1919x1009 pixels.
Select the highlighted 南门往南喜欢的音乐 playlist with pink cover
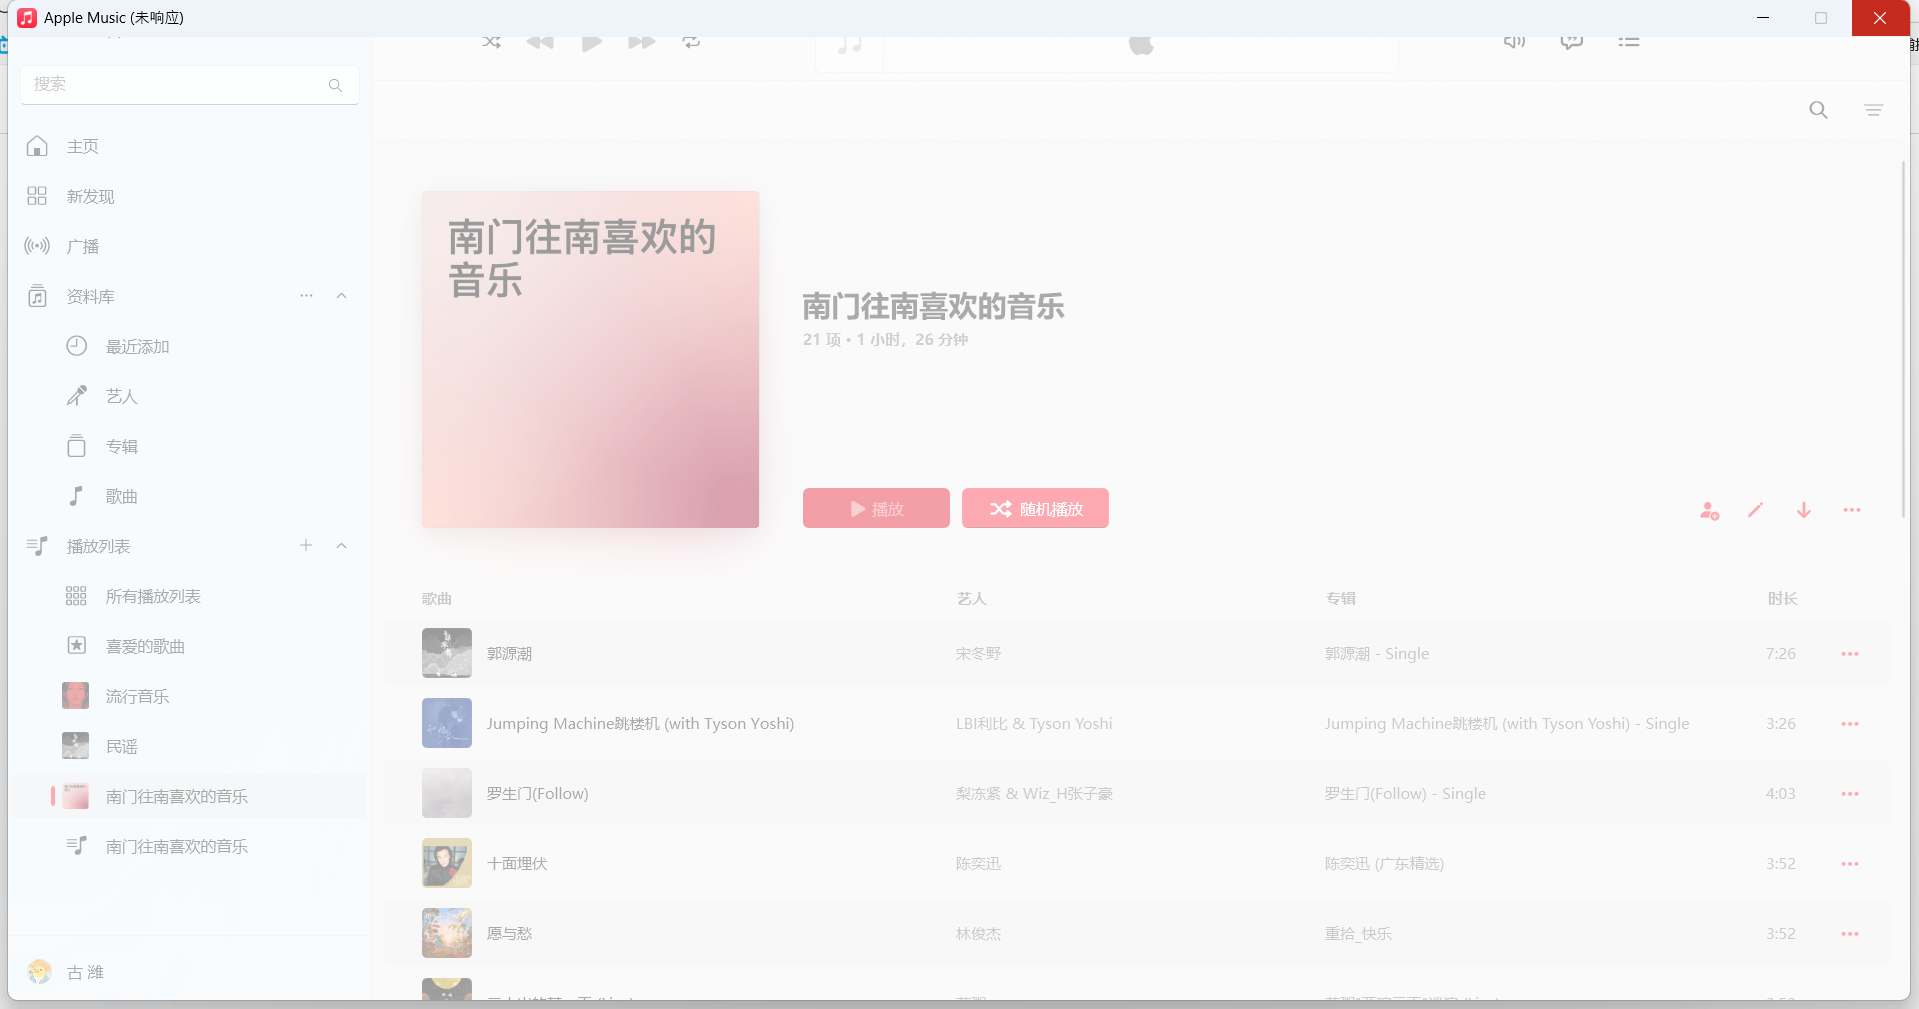tap(188, 796)
